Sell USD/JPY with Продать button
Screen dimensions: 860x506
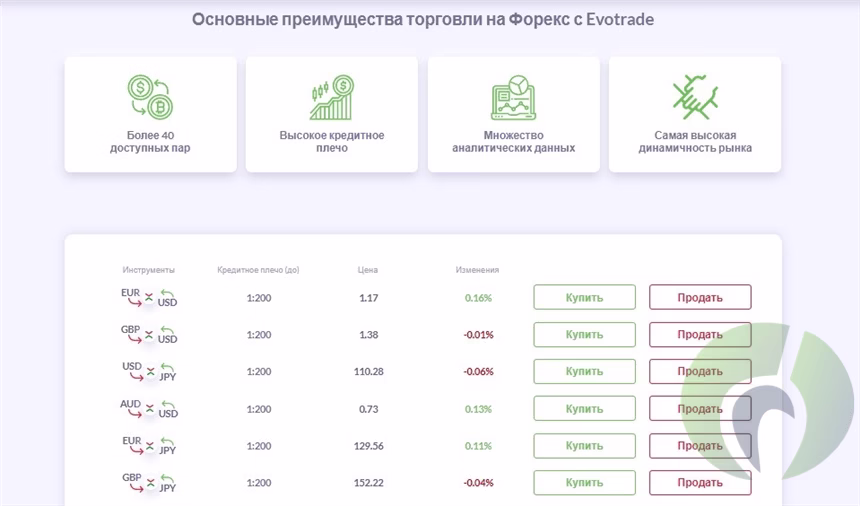point(700,371)
